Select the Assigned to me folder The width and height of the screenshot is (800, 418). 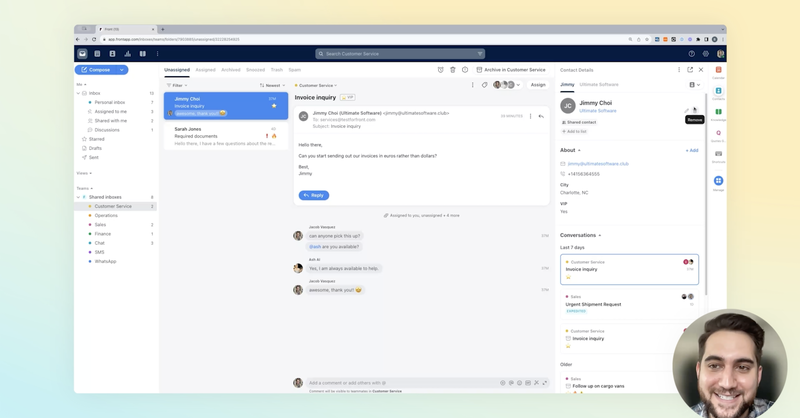pyautogui.click(x=110, y=112)
